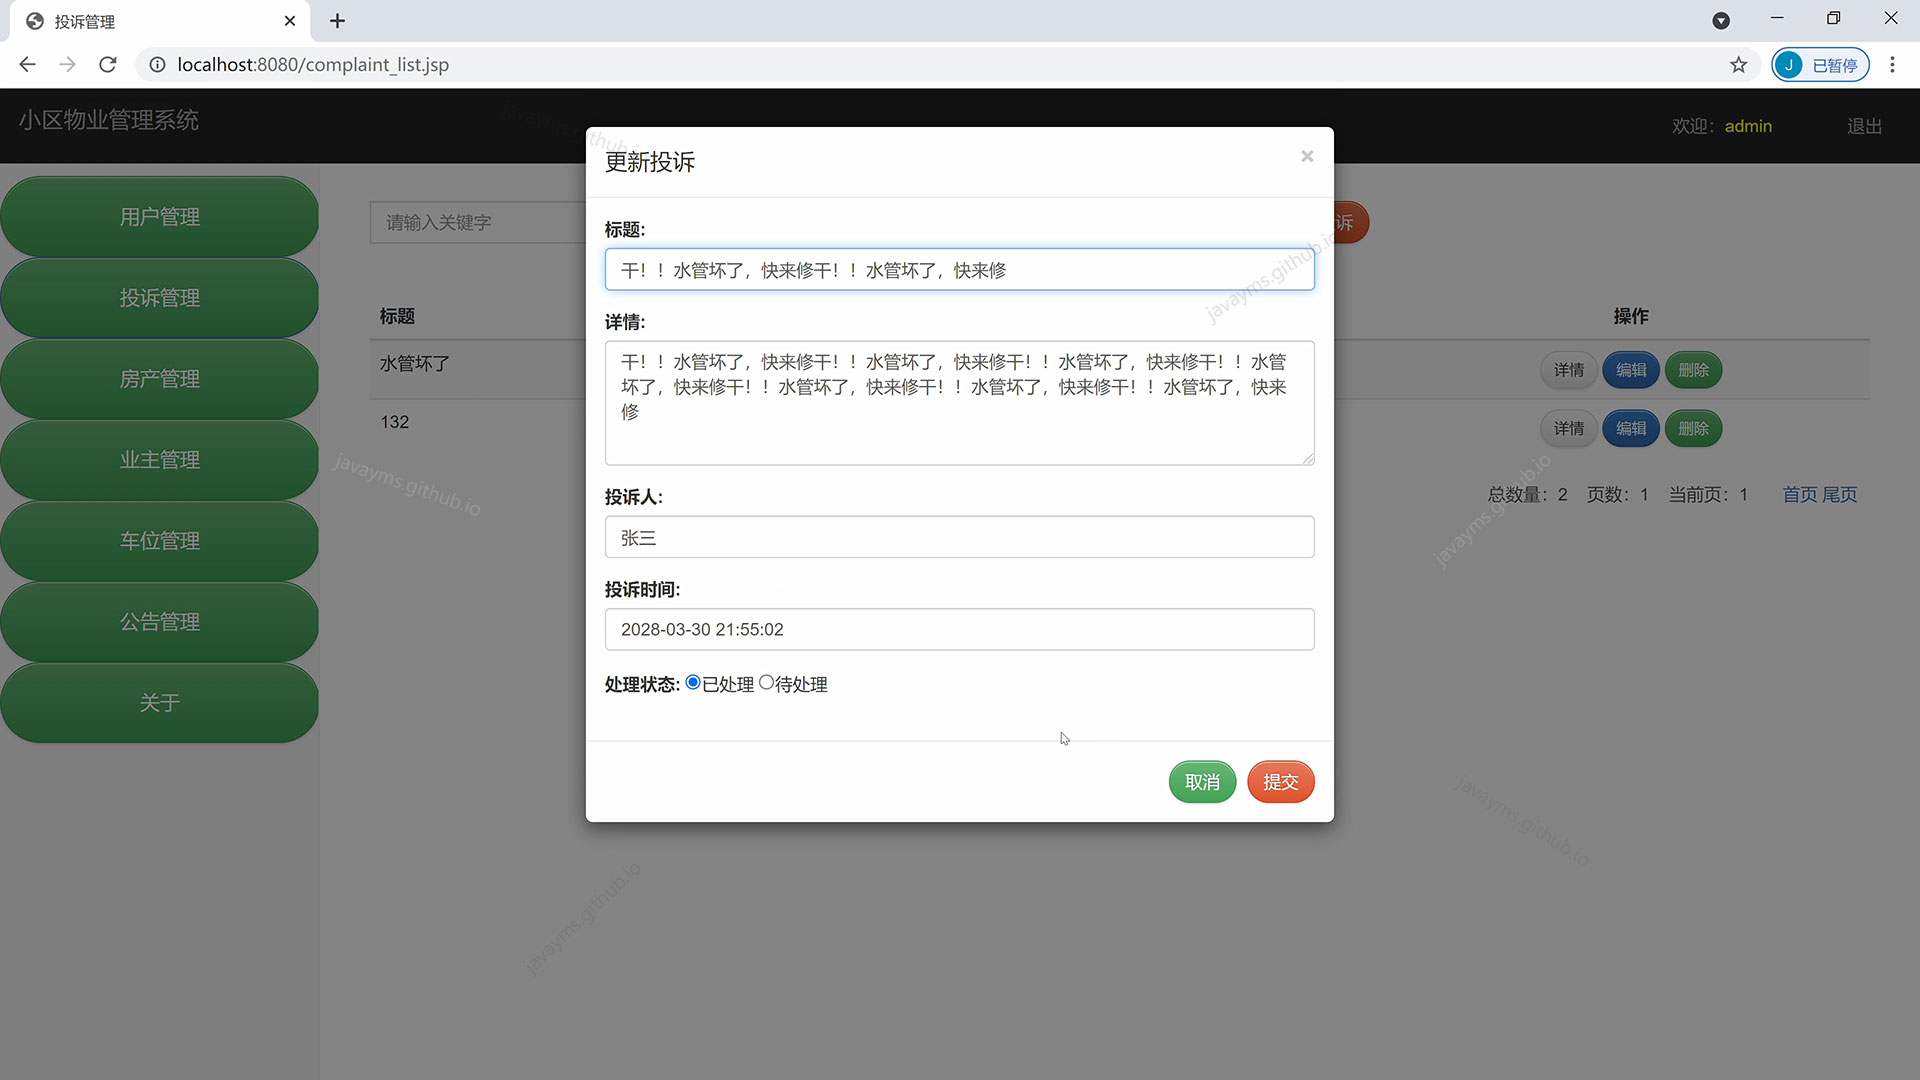
Task: Open the 公告管理 sidebar section
Action: tap(160, 621)
